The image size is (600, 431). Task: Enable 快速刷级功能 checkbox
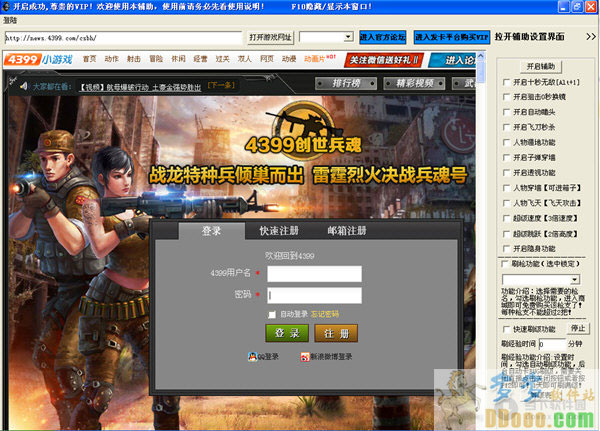506,329
